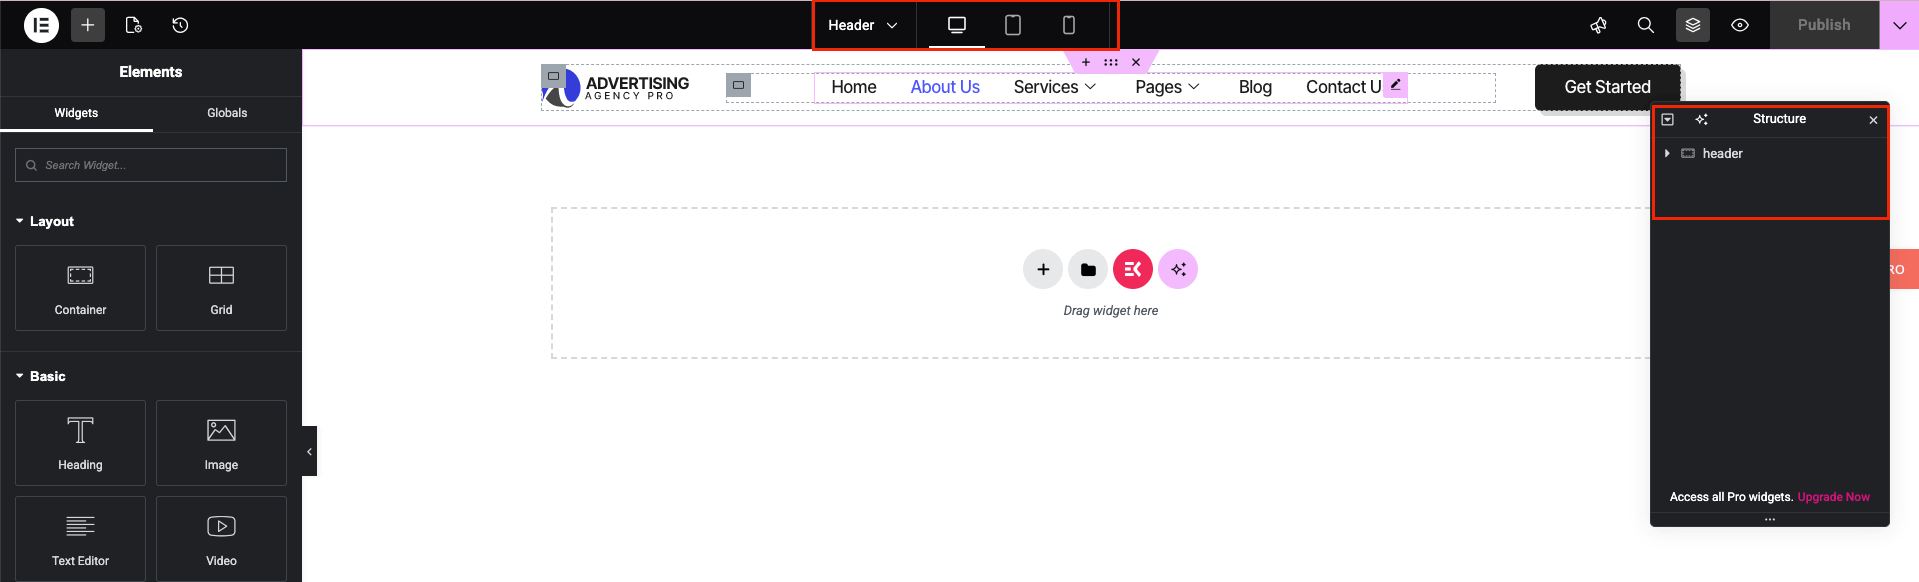This screenshot has height=582, width=1919.
Task: Click the Structure panel bottom dots handle
Action: point(1769,519)
